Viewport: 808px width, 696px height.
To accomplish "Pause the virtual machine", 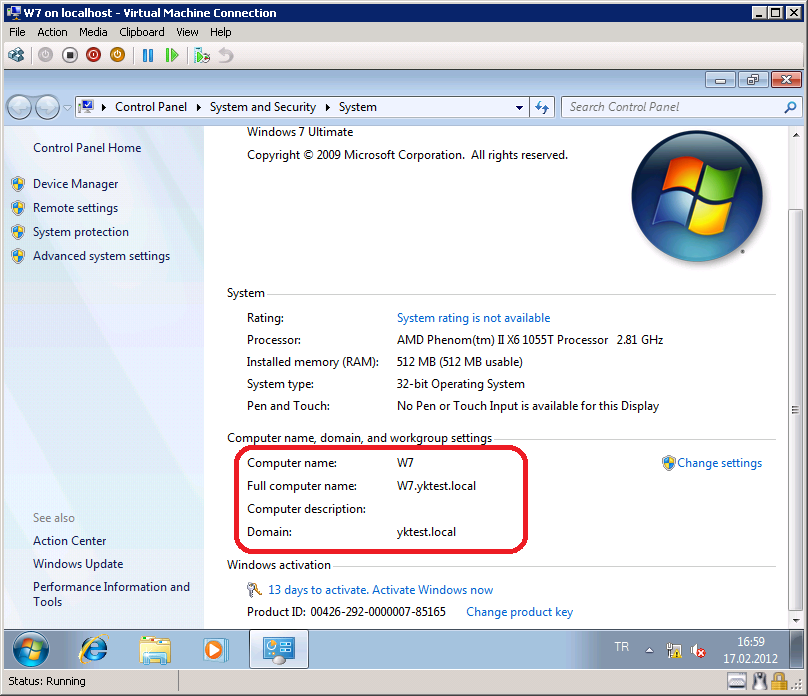I will [148, 55].
